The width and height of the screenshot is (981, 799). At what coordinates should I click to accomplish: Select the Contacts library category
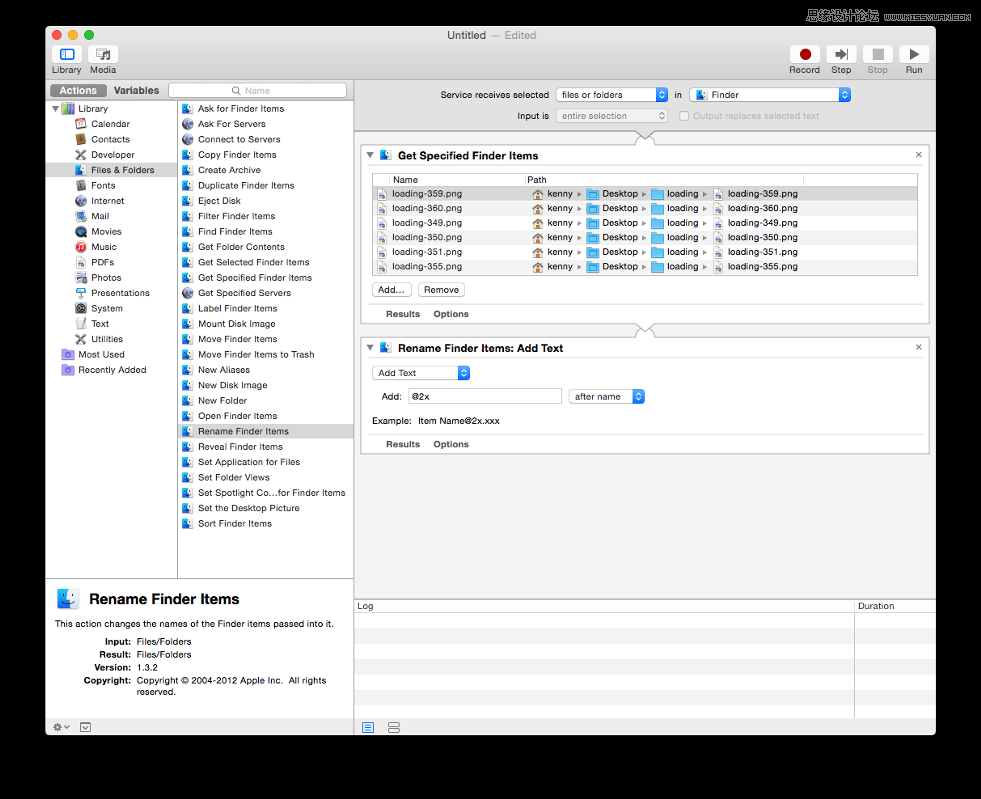(x=110, y=140)
